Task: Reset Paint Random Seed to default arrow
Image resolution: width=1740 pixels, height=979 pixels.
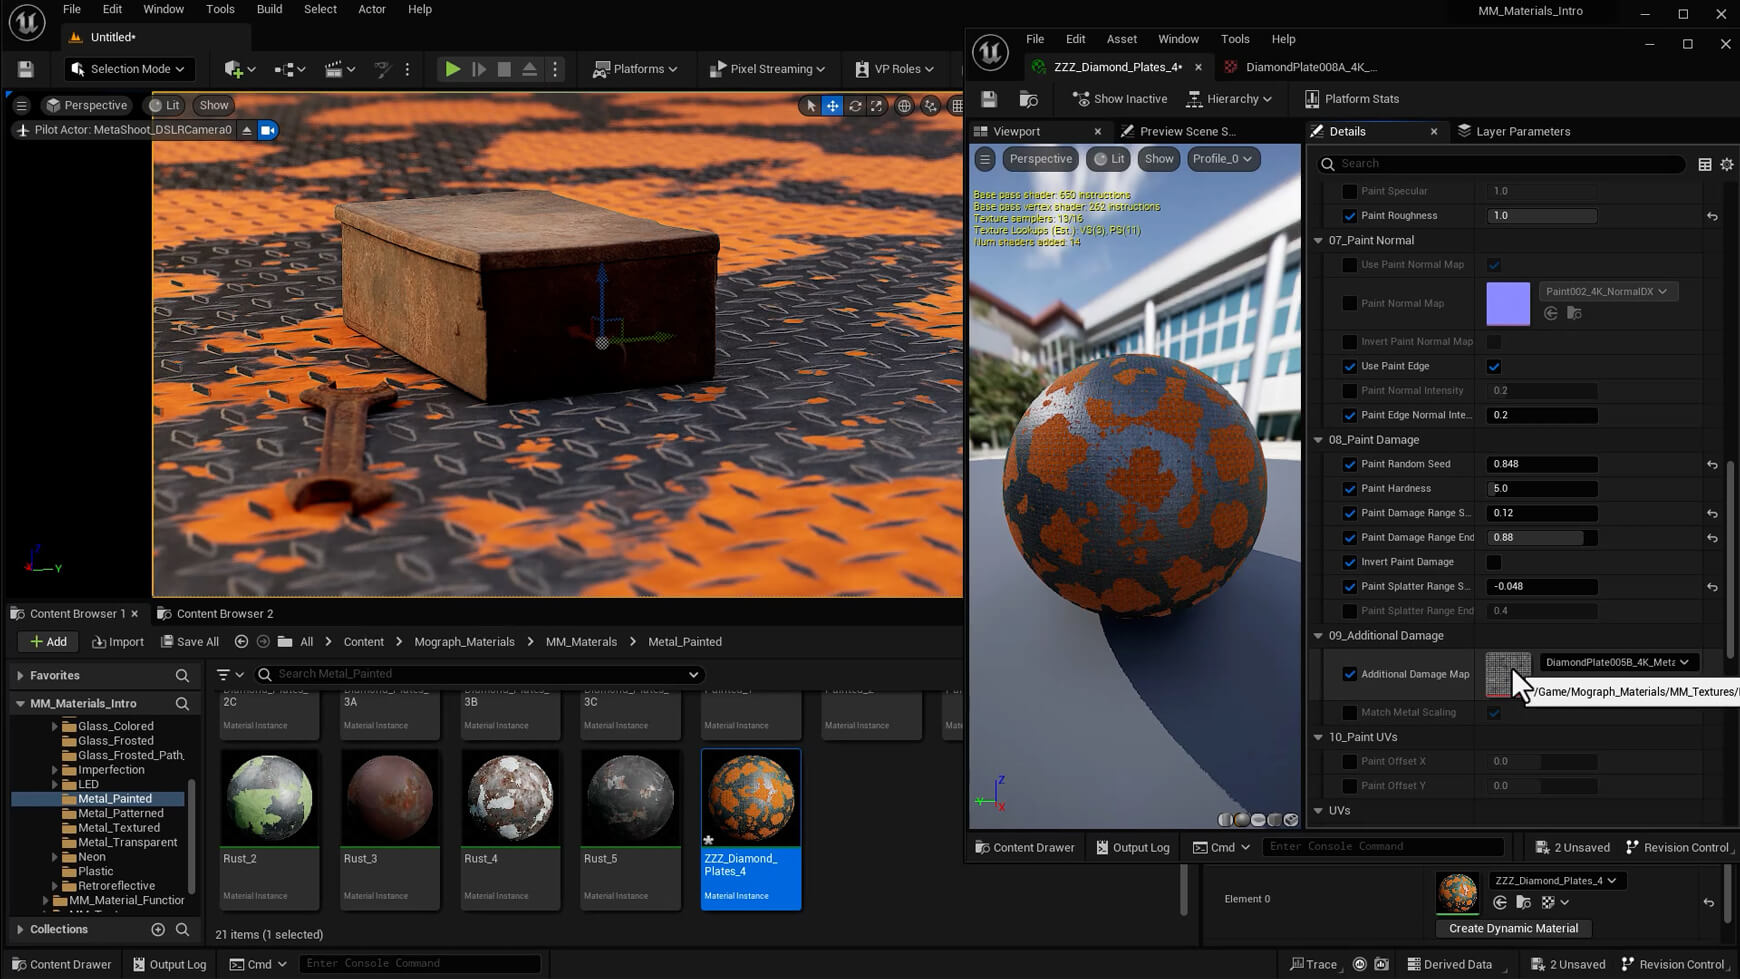Action: tap(1712, 465)
